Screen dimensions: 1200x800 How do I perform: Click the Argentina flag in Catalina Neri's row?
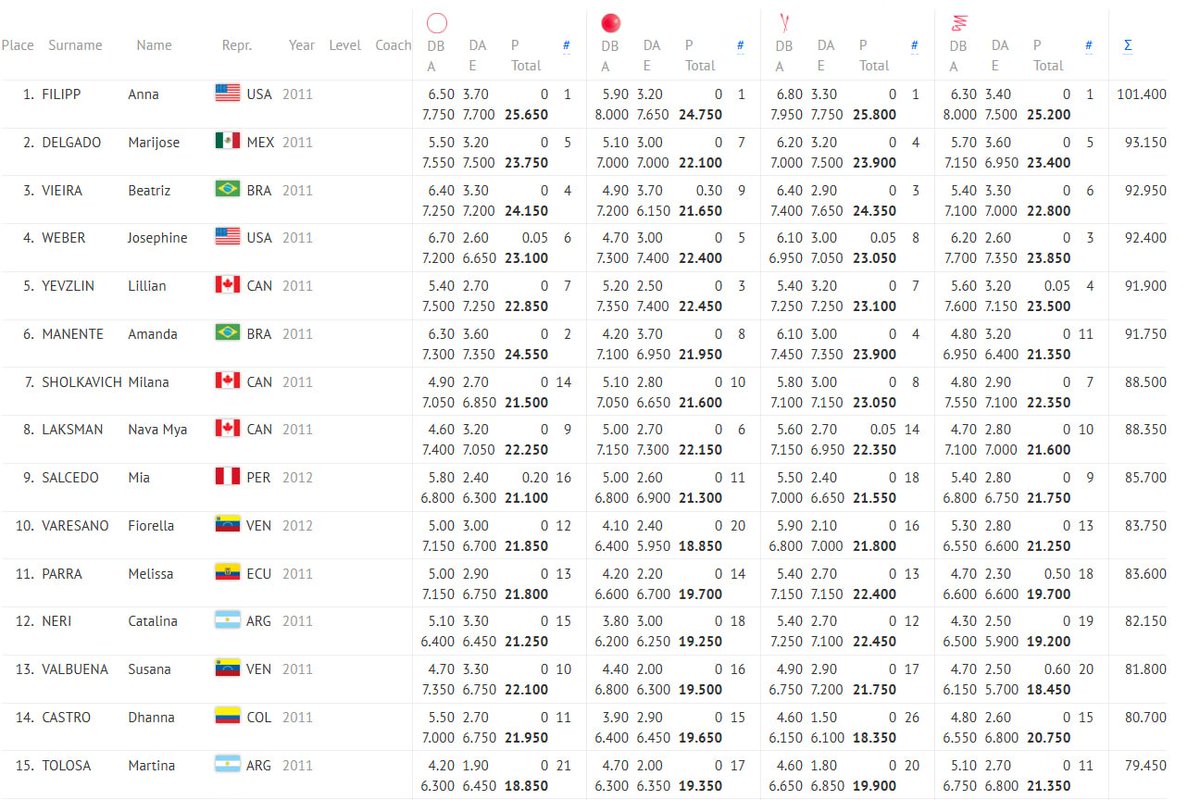click(x=228, y=621)
